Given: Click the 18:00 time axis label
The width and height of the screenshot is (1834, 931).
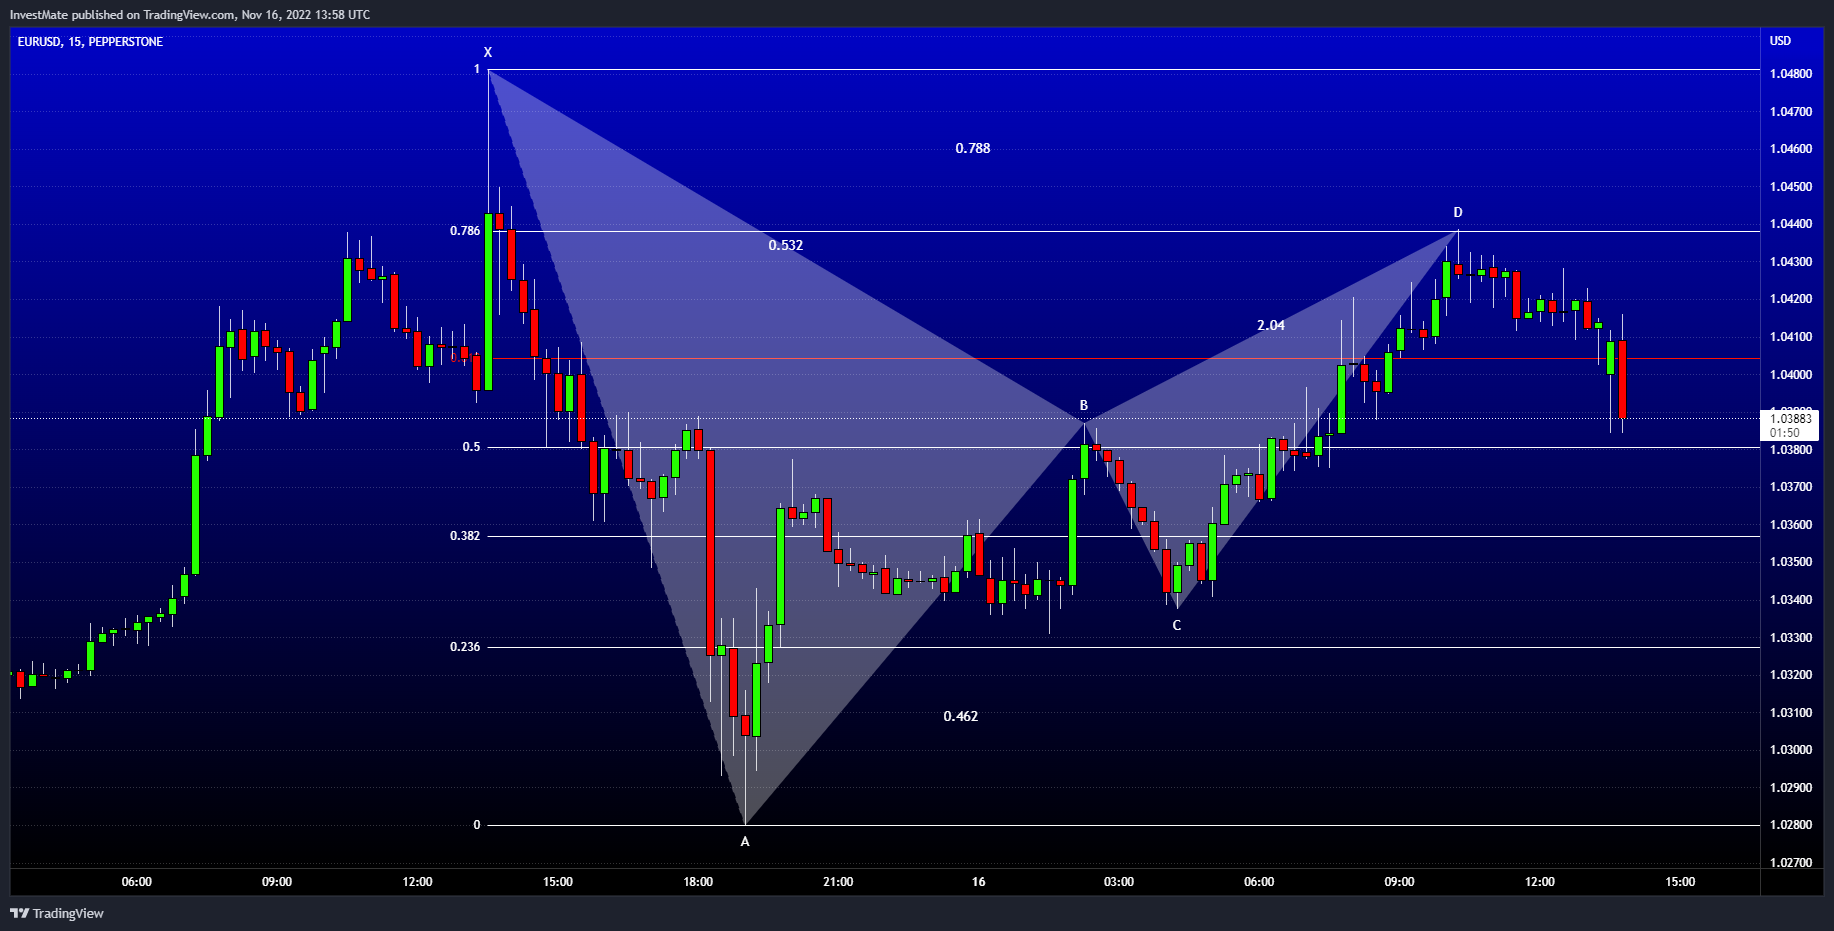Looking at the screenshot, I should click(698, 882).
